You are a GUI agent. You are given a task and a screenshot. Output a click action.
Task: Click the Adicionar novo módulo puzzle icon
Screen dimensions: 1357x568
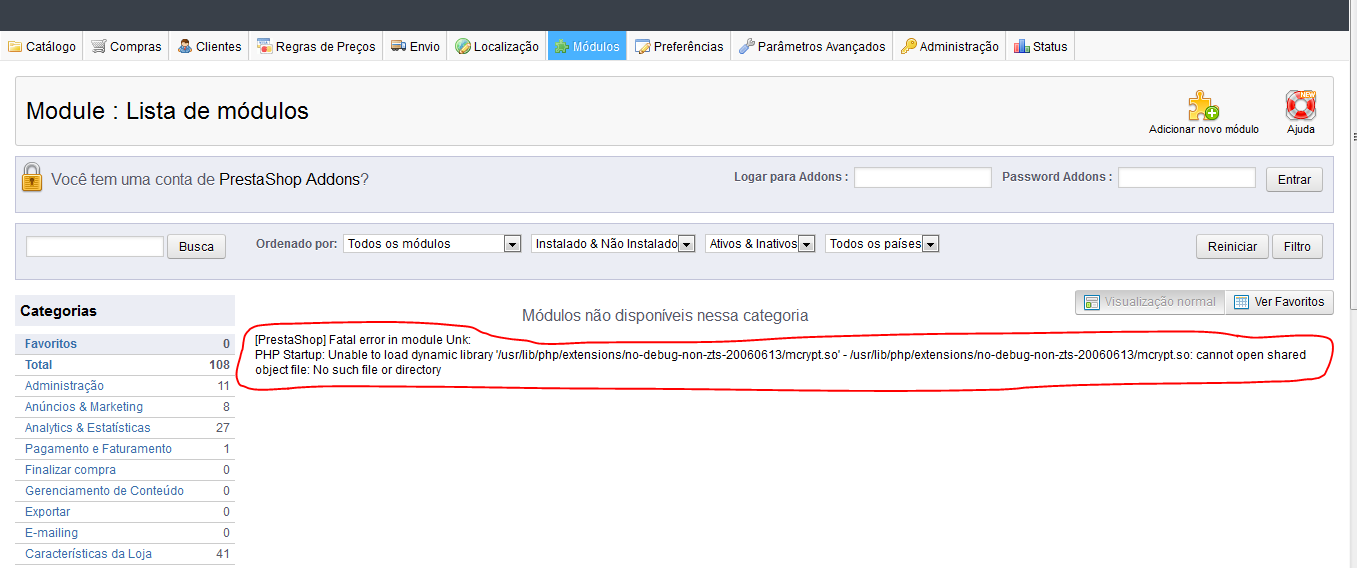(1203, 105)
